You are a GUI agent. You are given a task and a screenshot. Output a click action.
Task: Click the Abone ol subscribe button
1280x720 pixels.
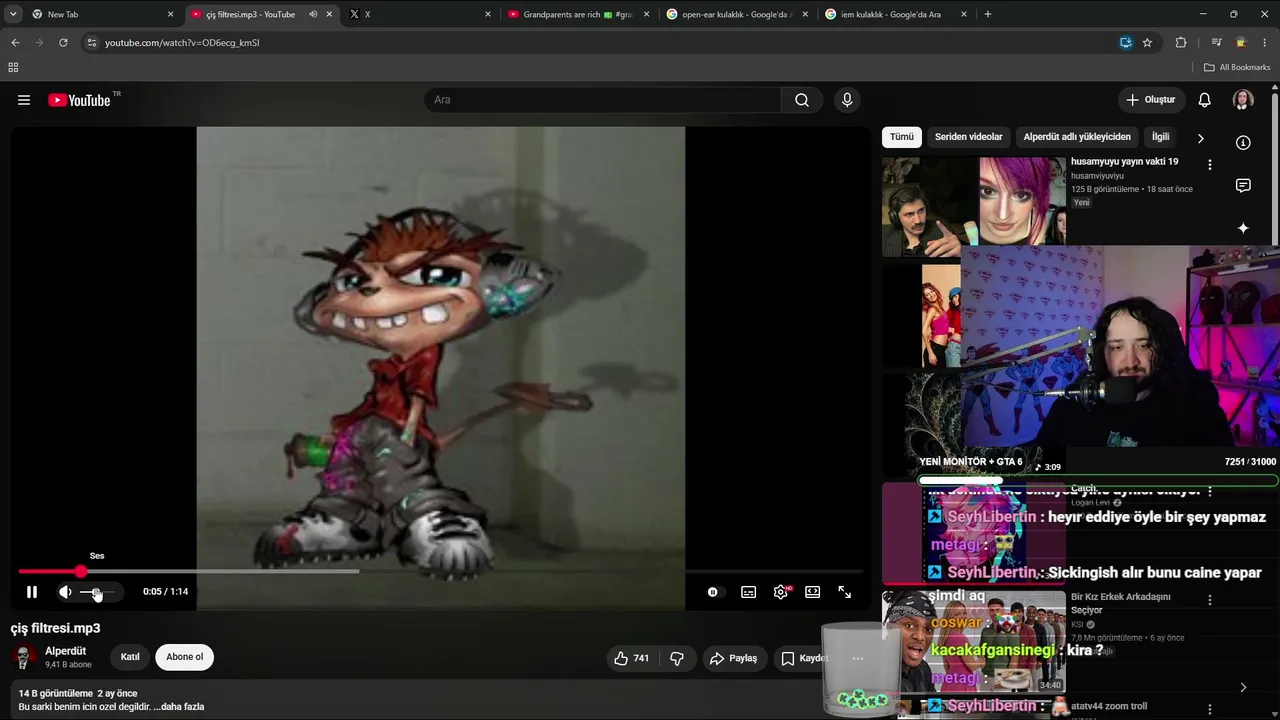click(x=185, y=657)
